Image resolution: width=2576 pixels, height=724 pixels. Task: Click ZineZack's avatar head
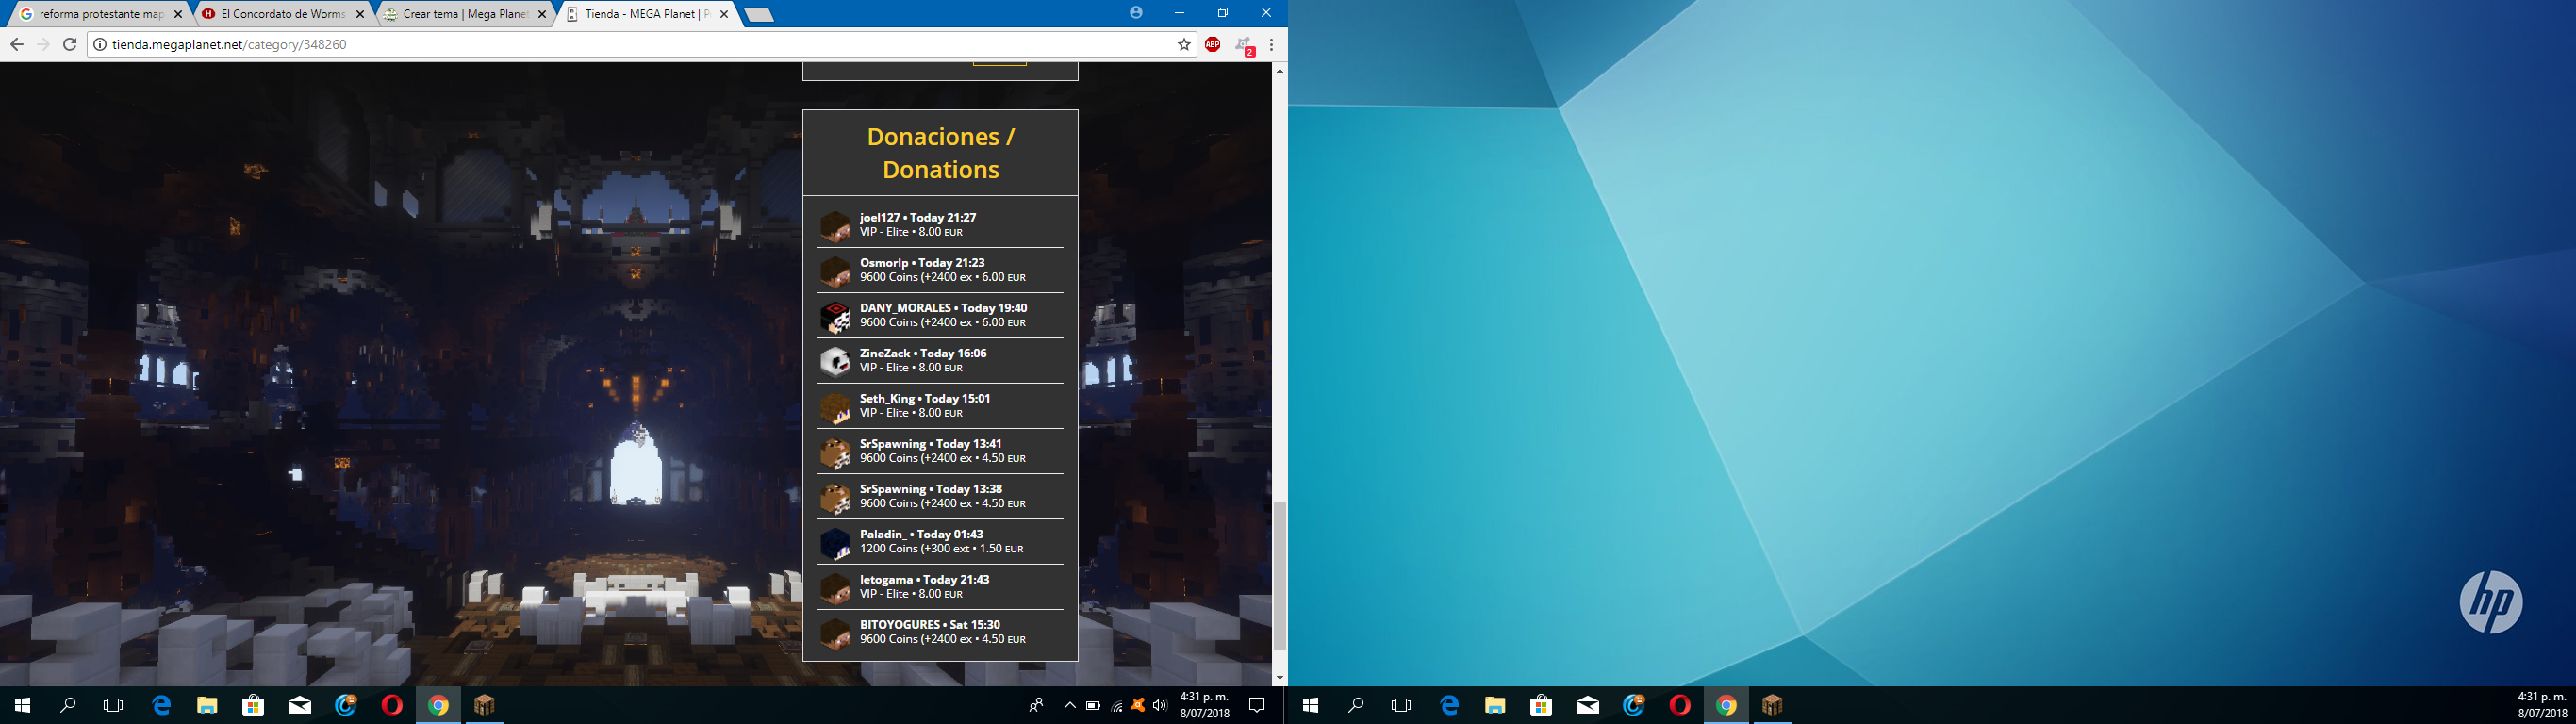(x=835, y=361)
